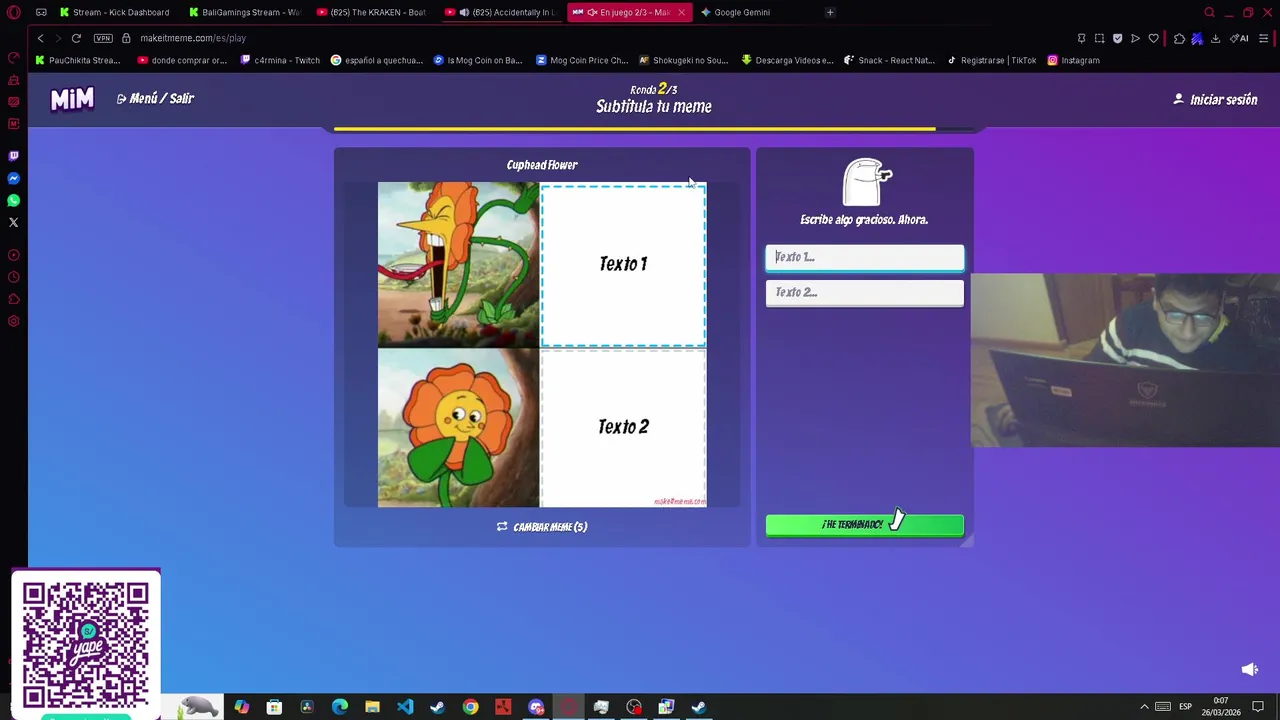
Task: Type in the Texto 1 input field
Action: 865,257
